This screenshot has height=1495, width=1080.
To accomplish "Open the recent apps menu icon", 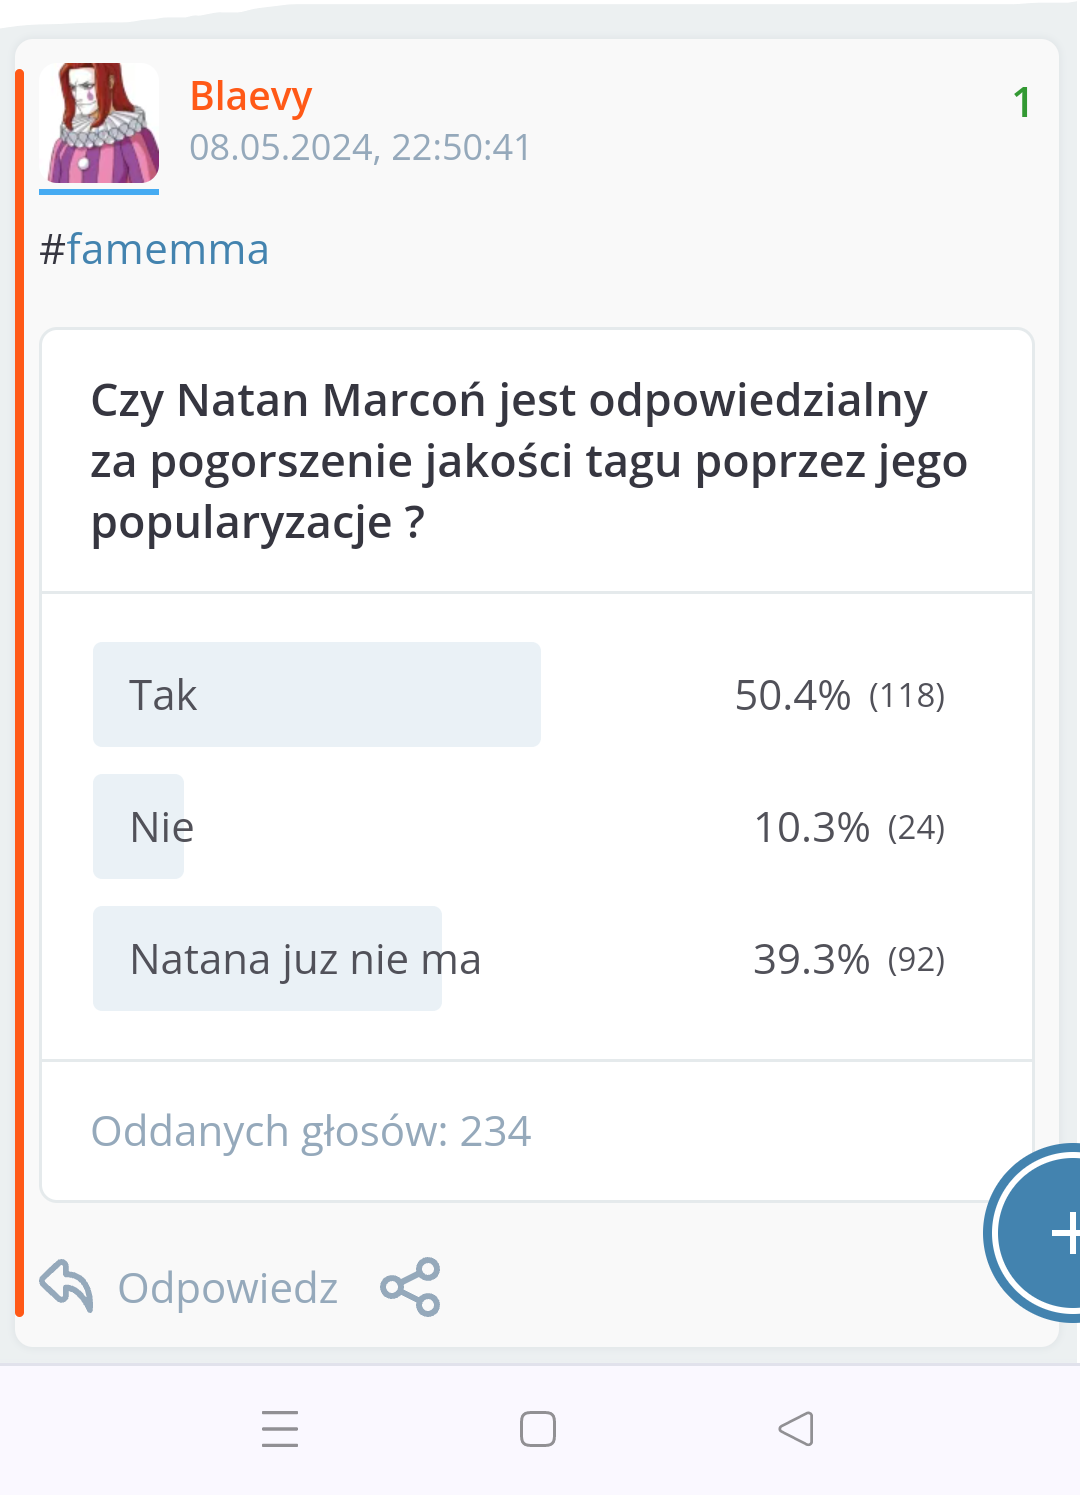I will pos(280,1429).
